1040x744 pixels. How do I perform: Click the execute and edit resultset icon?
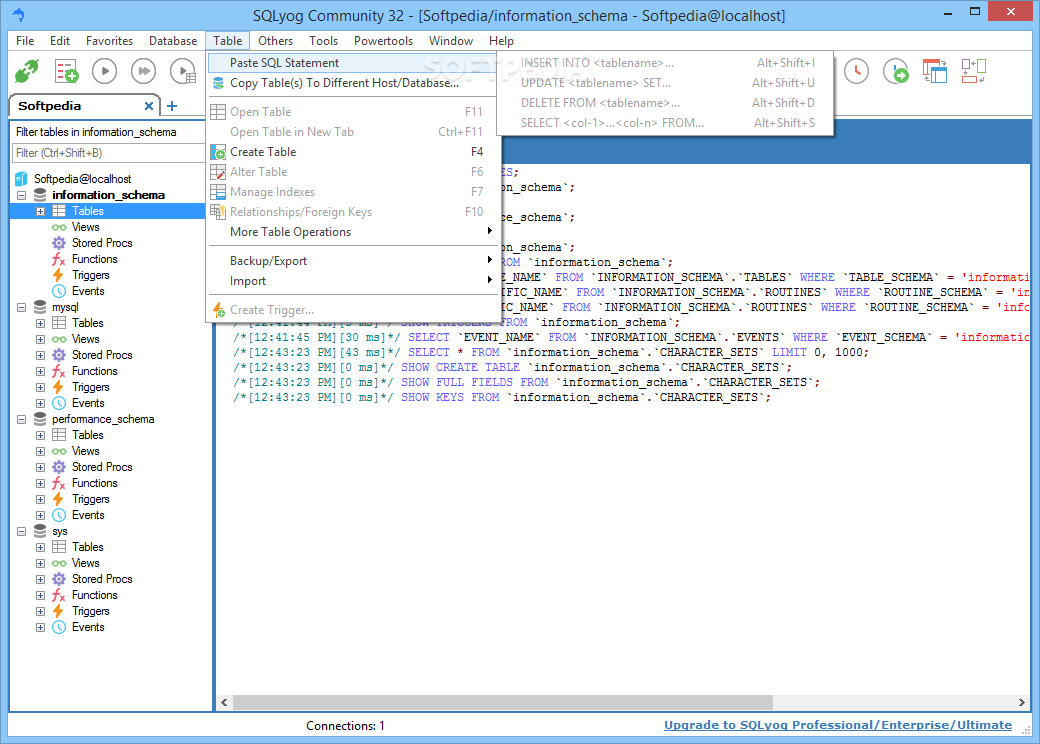tap(183, 71)
